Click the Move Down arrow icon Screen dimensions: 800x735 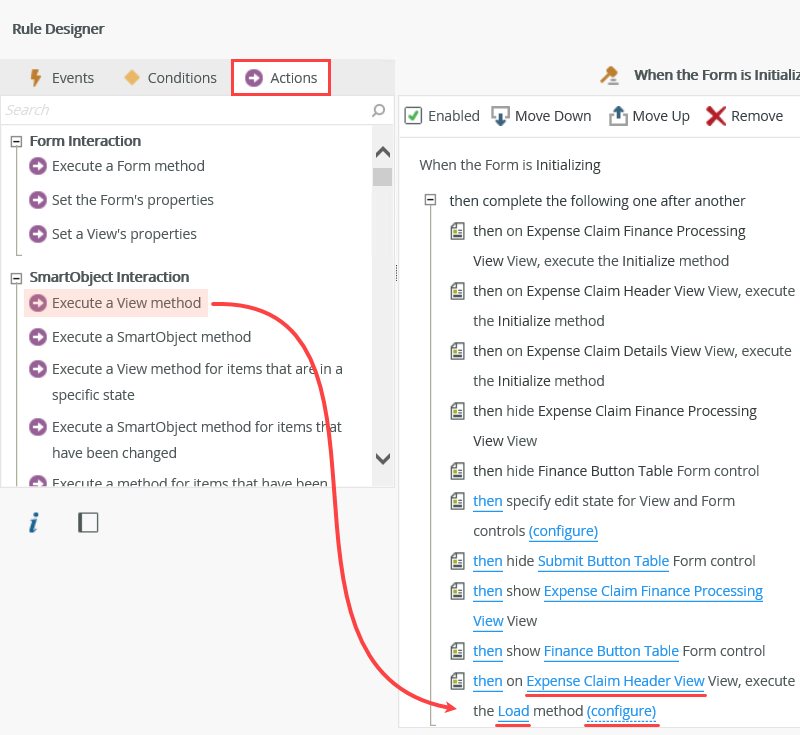pos(500,115)
